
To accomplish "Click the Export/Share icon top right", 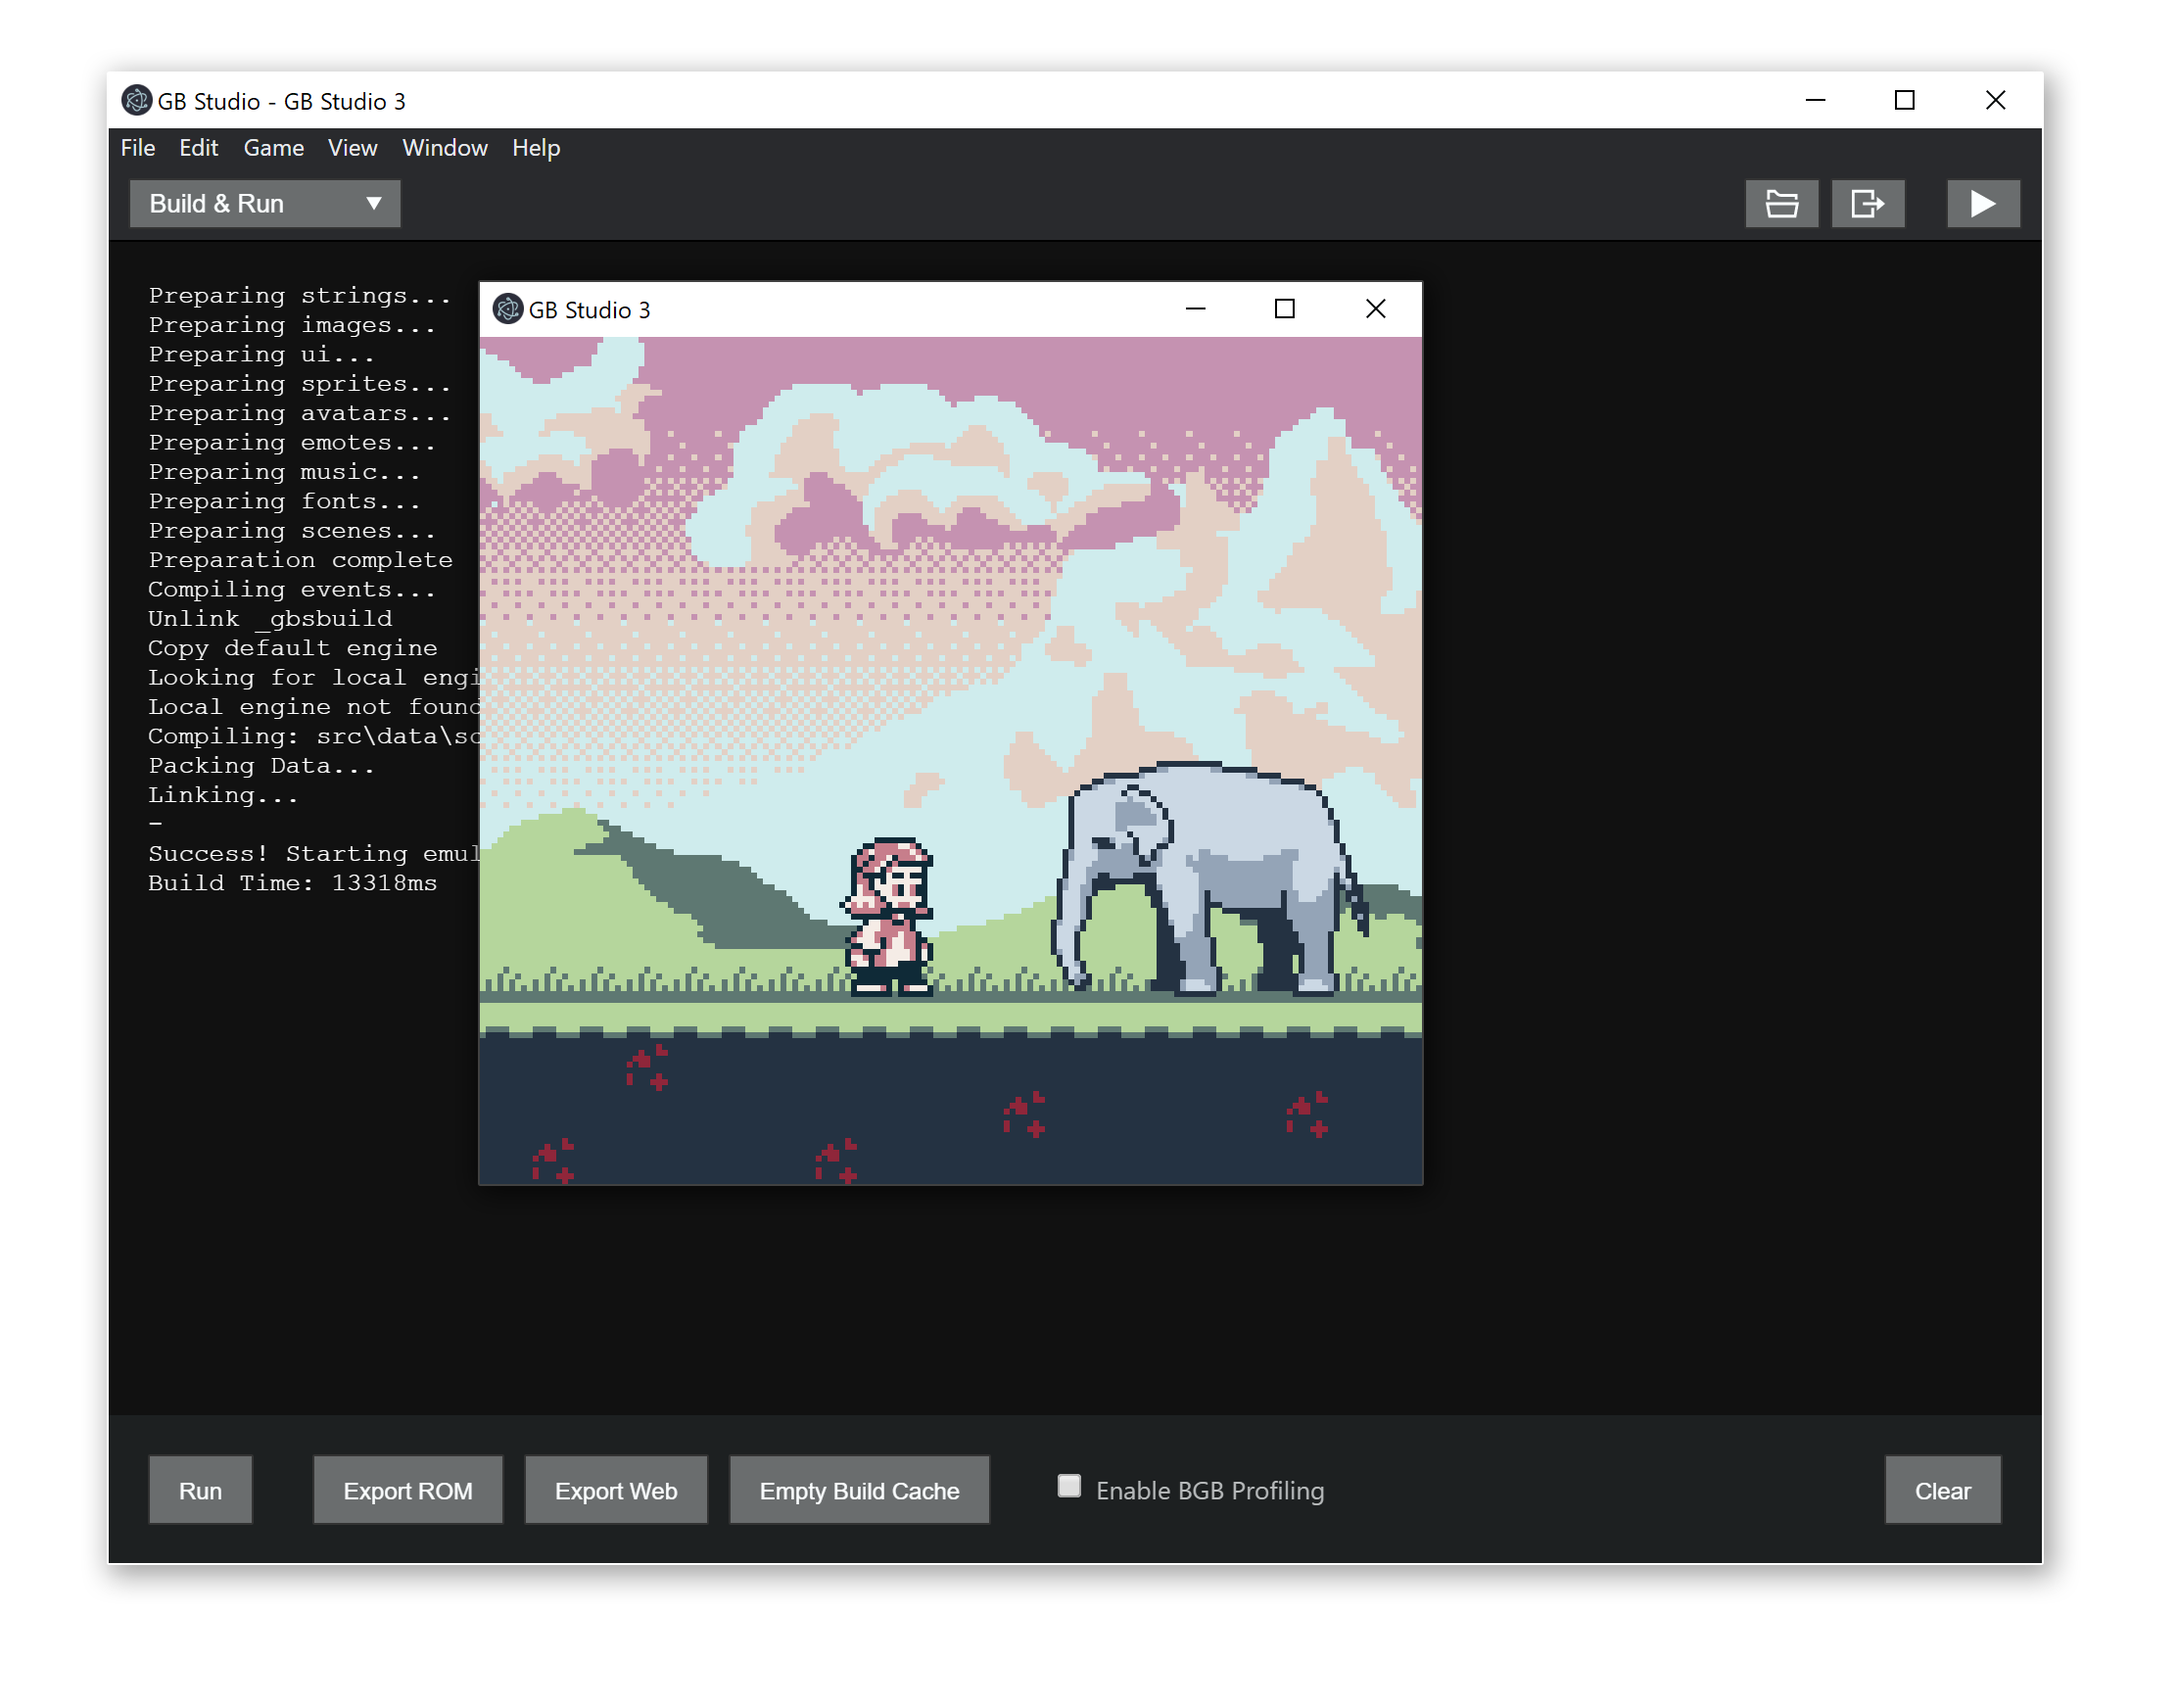I will pos(1869,200).
